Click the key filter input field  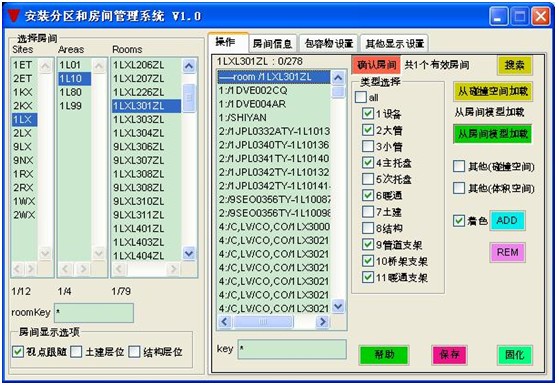(x=292, y=349)
